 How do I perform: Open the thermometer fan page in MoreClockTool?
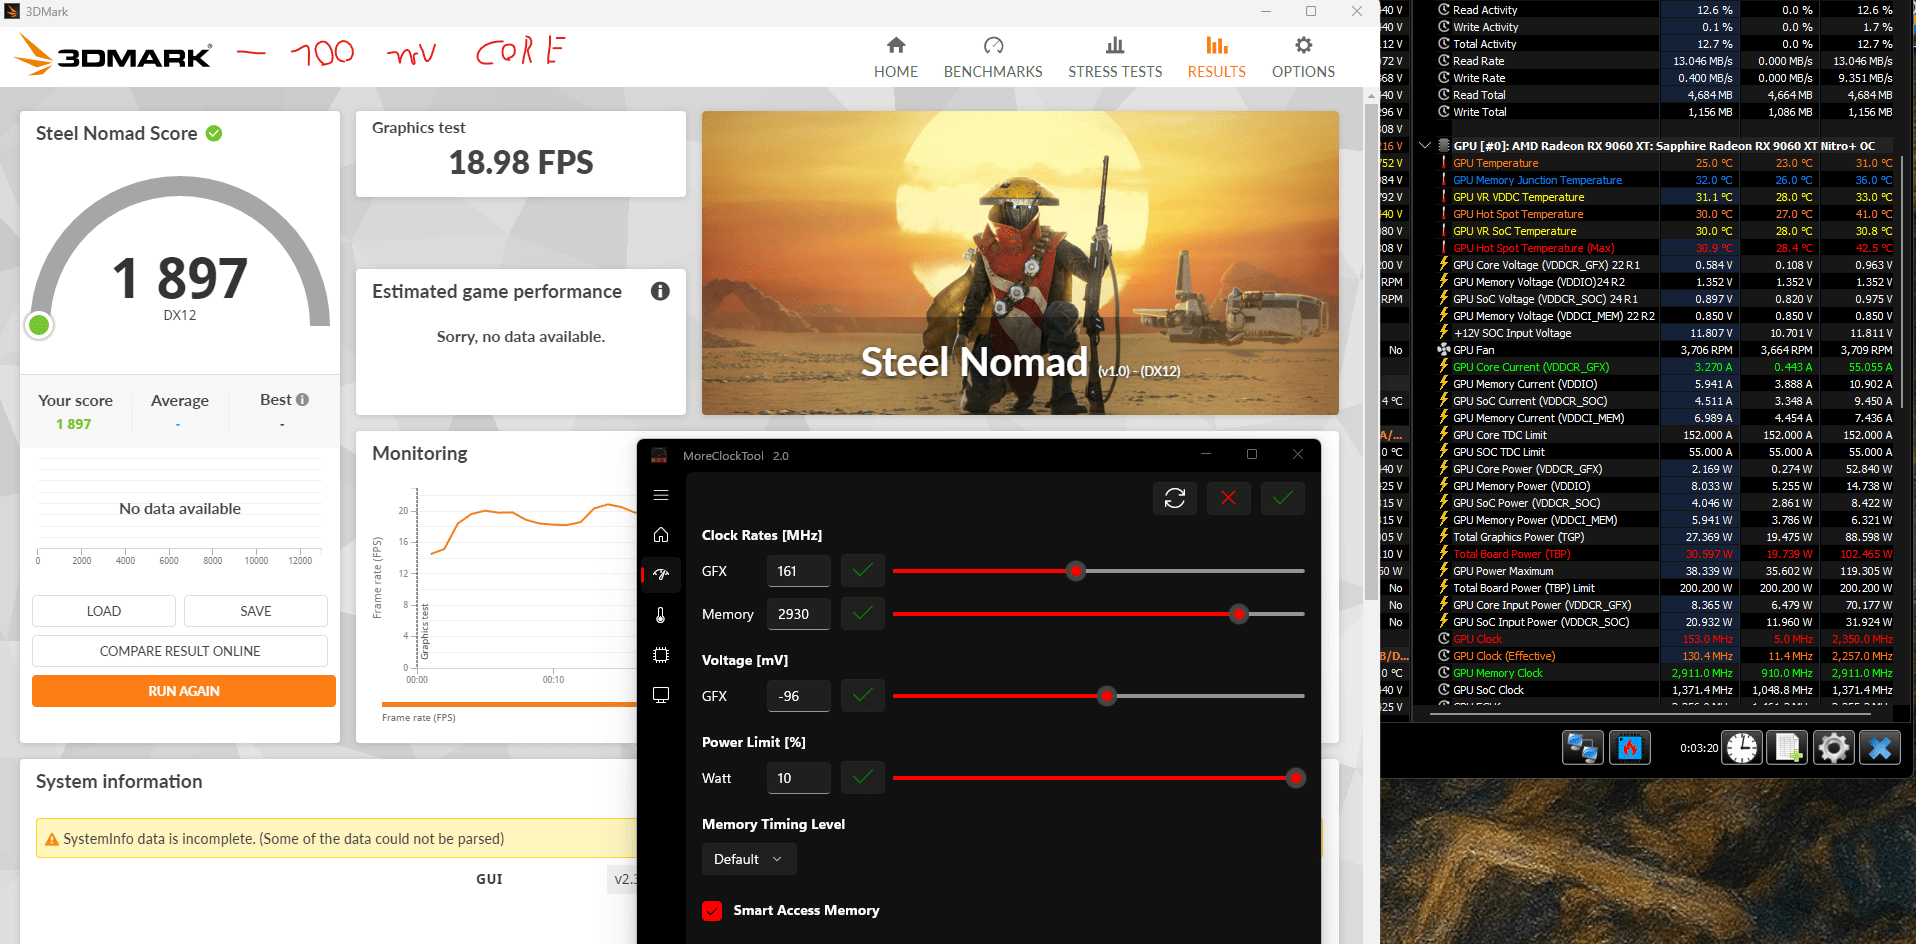(x=661, y=615)
